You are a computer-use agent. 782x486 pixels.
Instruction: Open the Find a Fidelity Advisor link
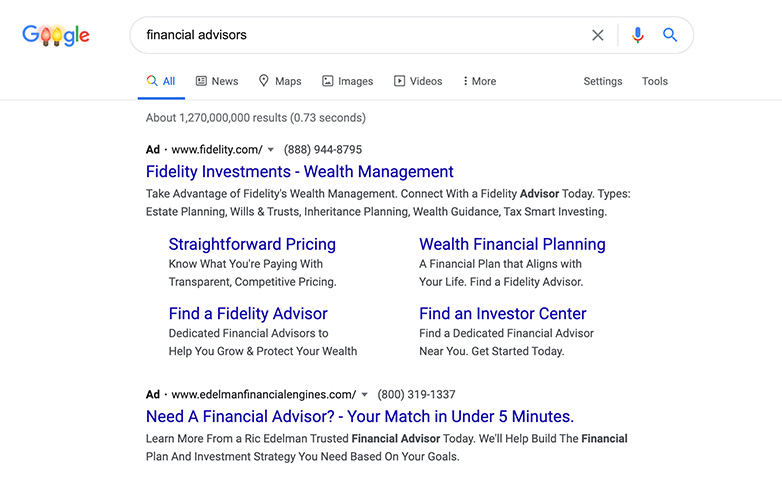(x=248, y=313)
